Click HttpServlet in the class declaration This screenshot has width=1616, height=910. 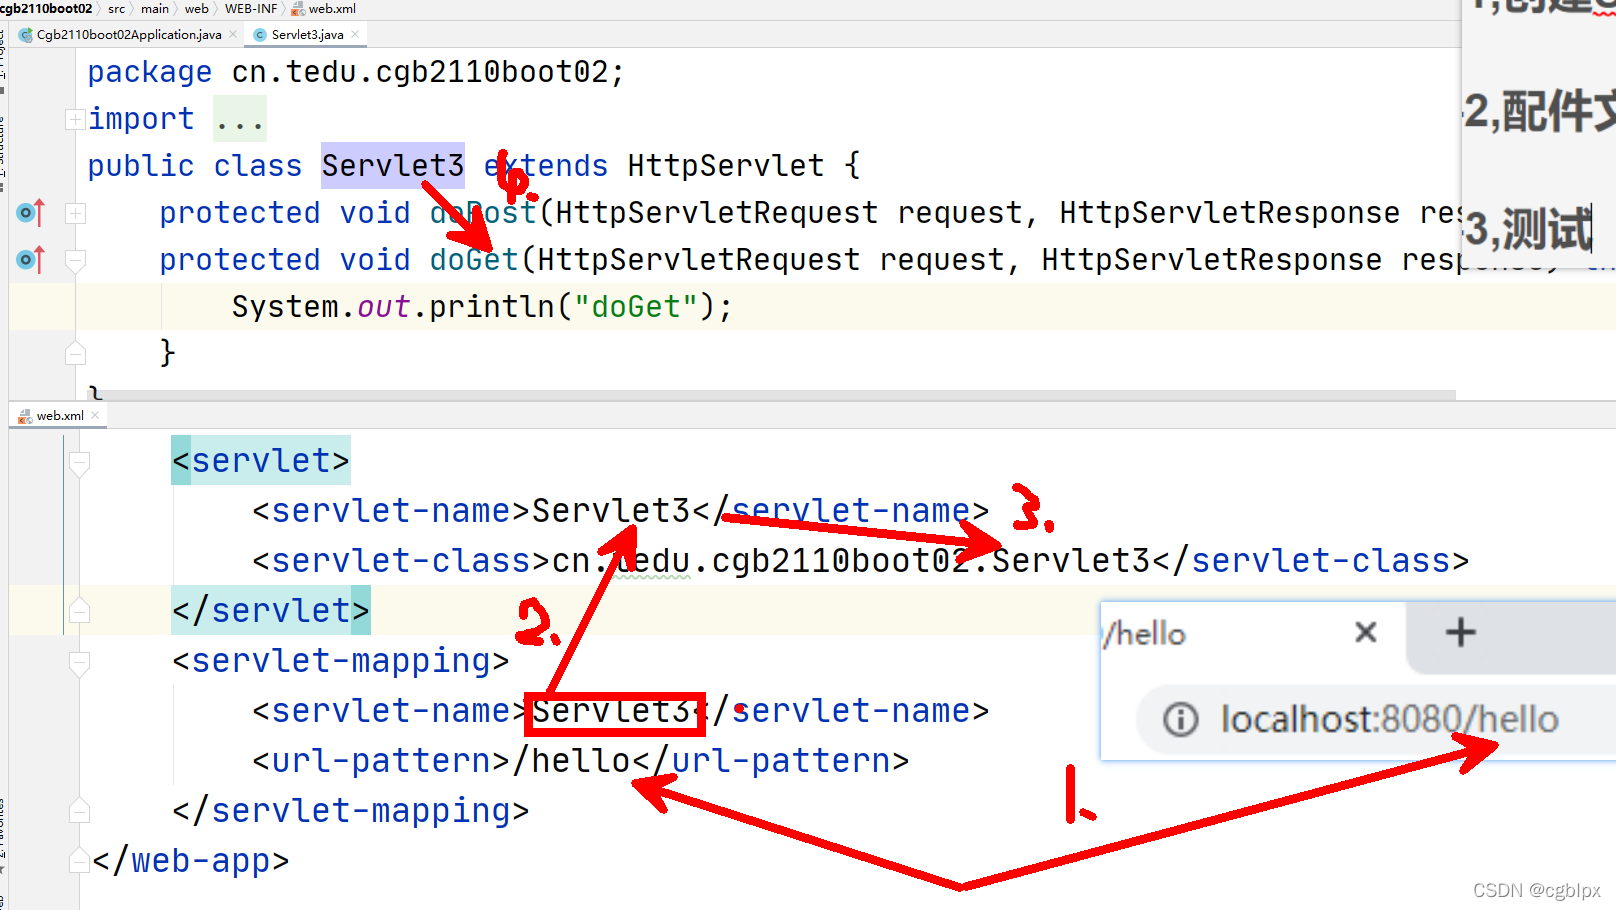pos(727,166)
